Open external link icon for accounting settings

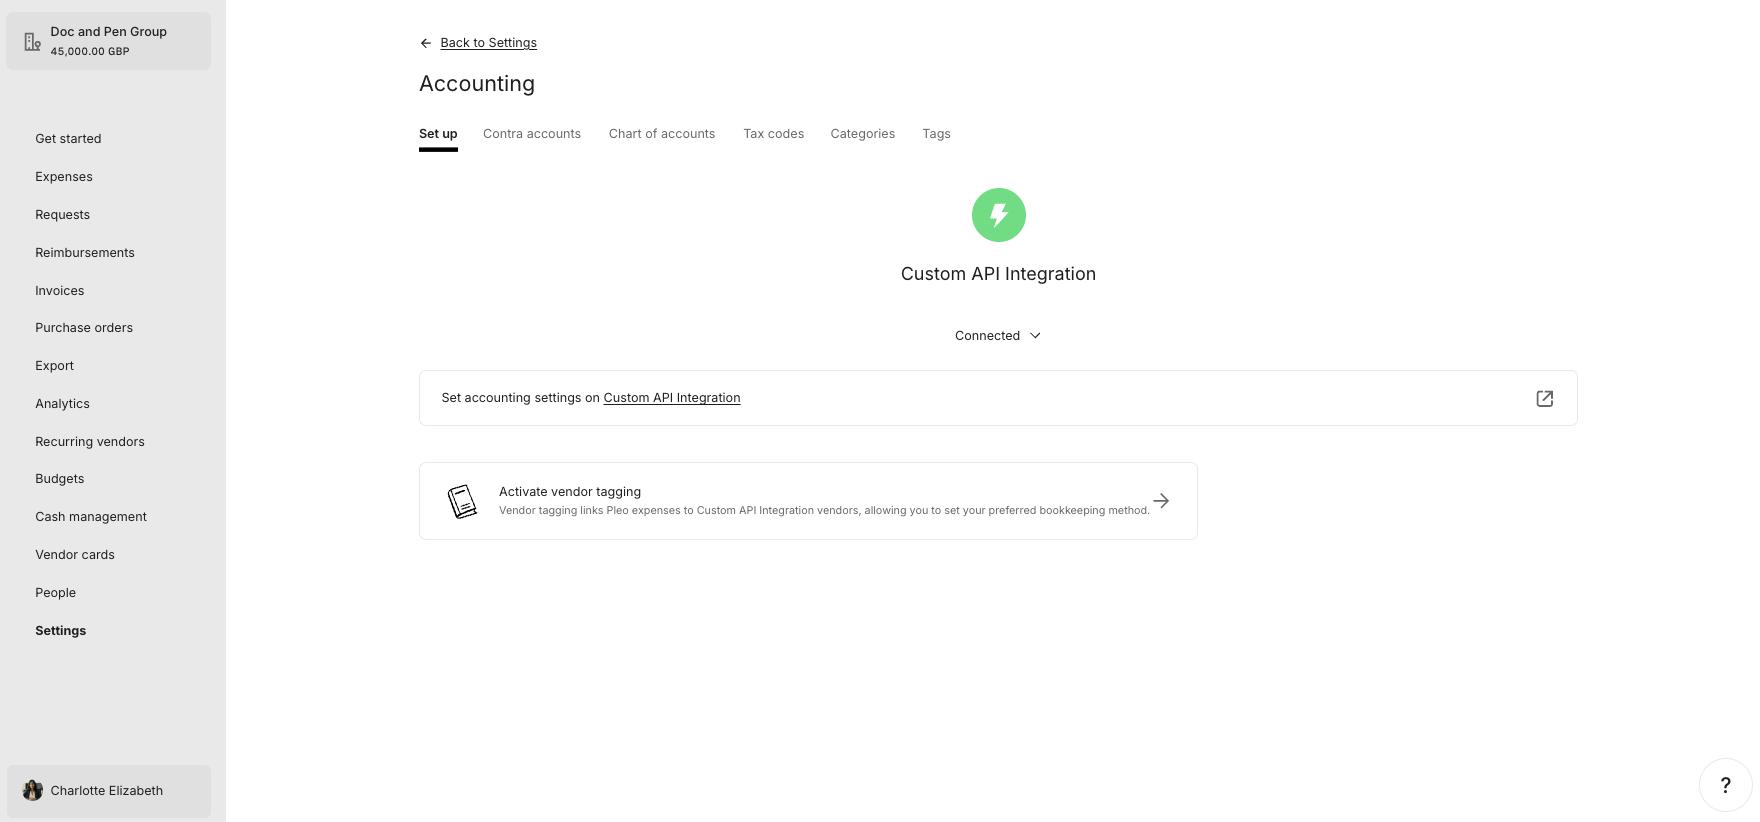tap(1544, 398)
